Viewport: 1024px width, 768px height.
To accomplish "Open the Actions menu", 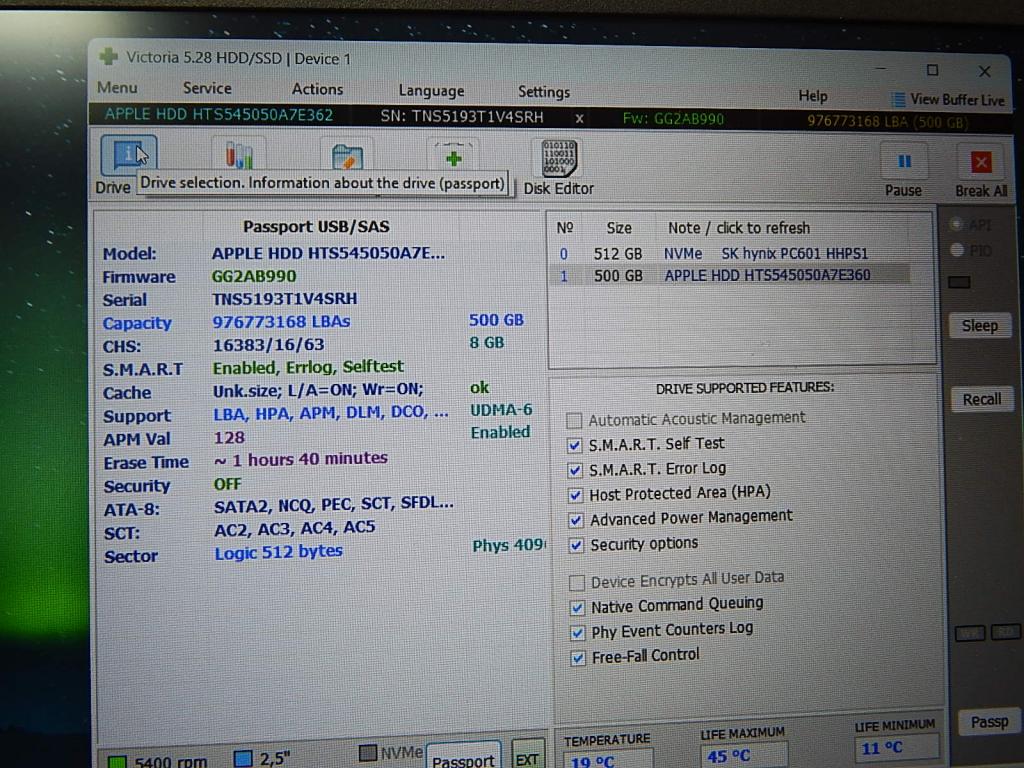I will [x=317, y=89].
